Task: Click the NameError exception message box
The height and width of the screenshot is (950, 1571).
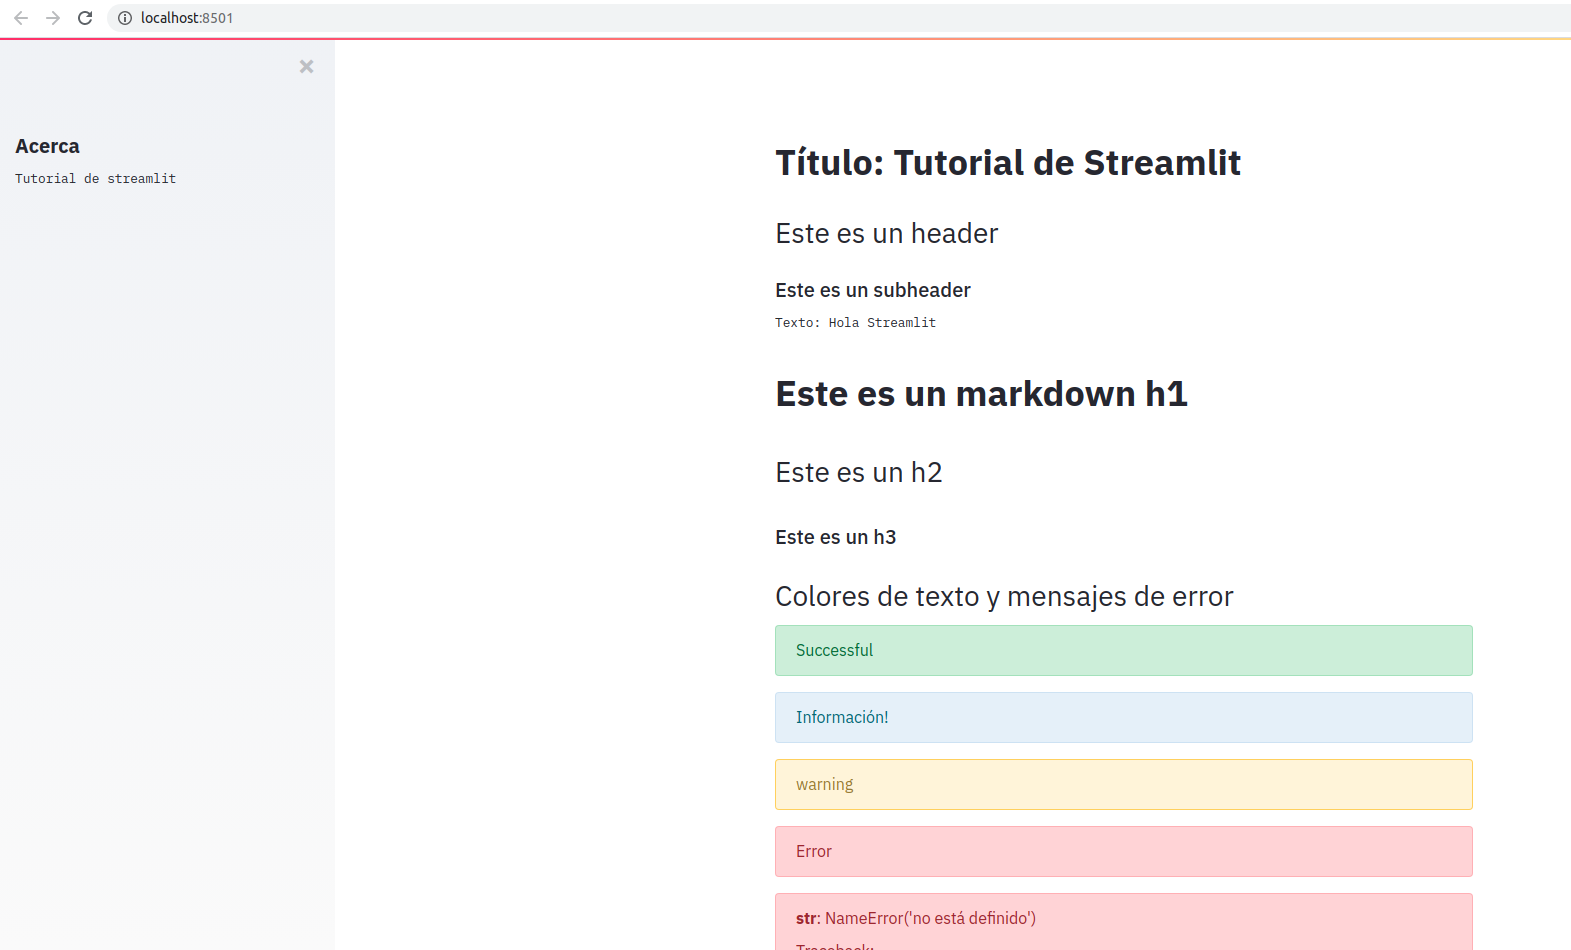Action: 1123,920
